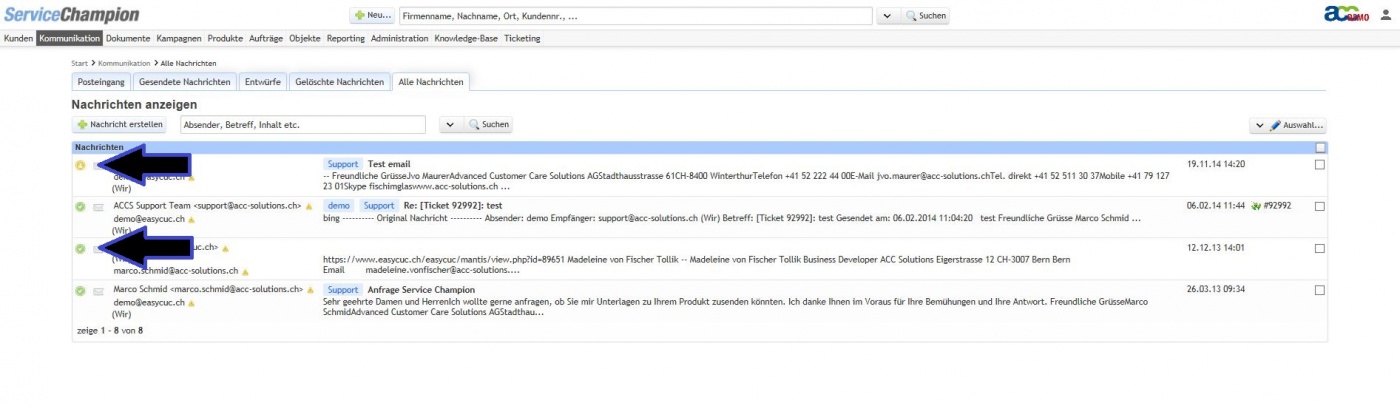Viewport: 1400px width, 406px height.
Task: Open the Test email subject
Action: 389,164
